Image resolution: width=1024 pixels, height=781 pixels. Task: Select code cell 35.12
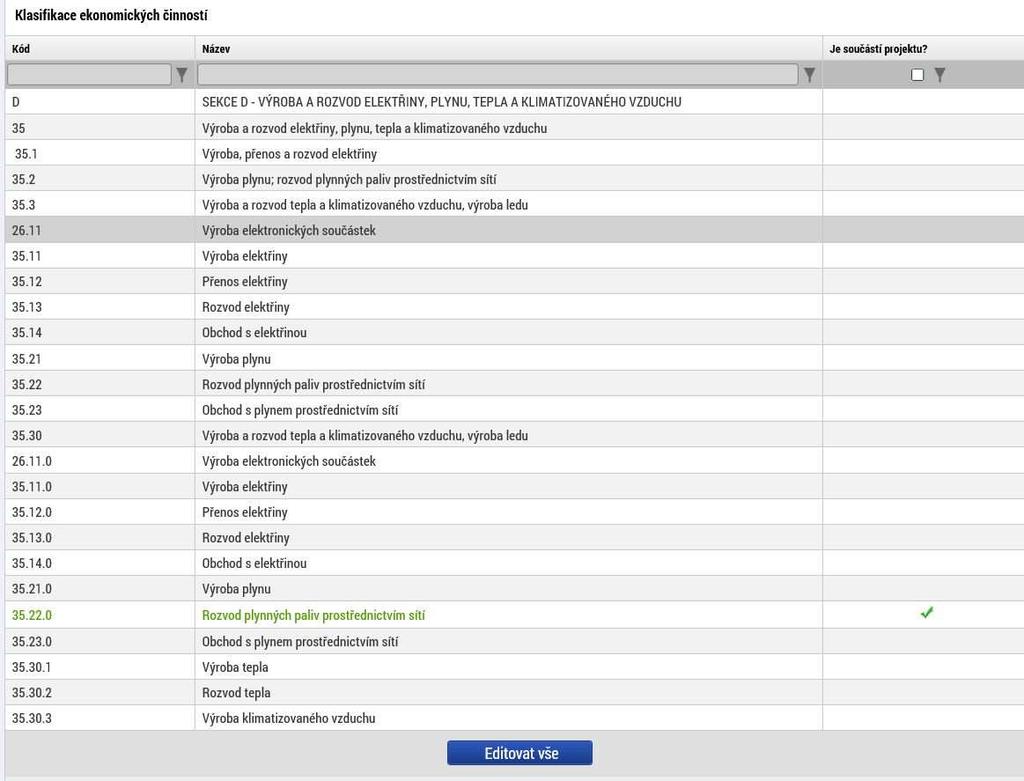coord(27,281)
